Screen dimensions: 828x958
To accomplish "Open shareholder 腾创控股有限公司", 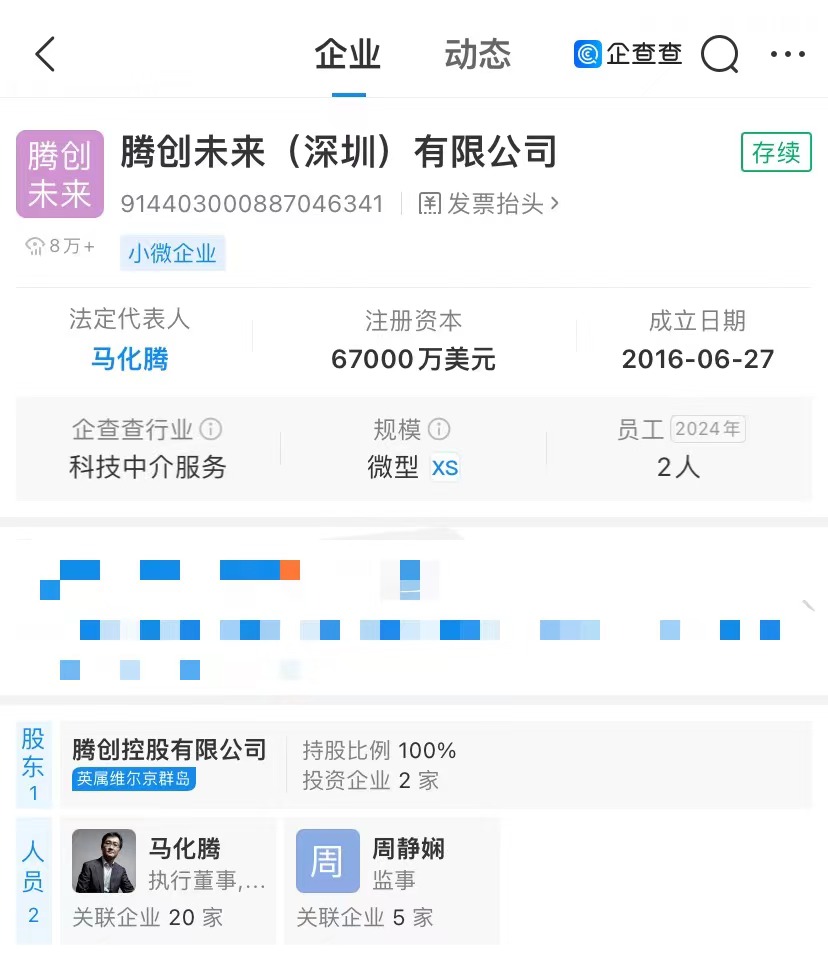I will coord(169,750).
